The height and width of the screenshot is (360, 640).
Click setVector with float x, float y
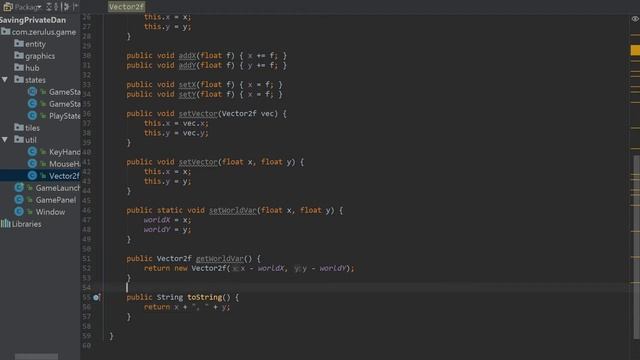pos(198,162)
